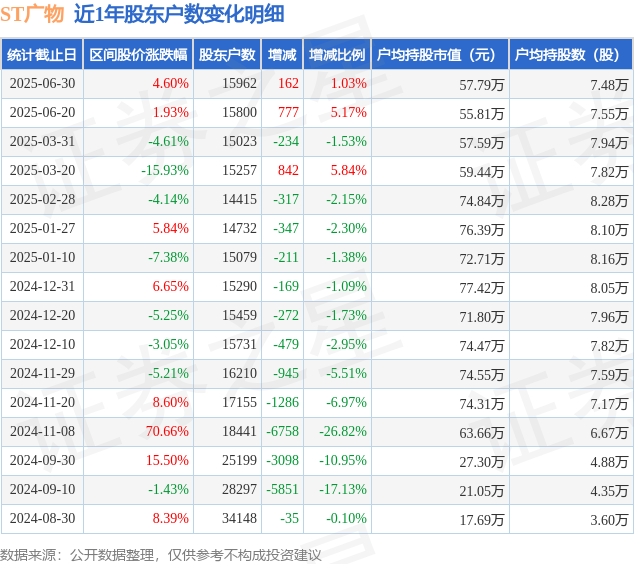Click the increase value 162
Screen dimensions: 634x564
288,83
